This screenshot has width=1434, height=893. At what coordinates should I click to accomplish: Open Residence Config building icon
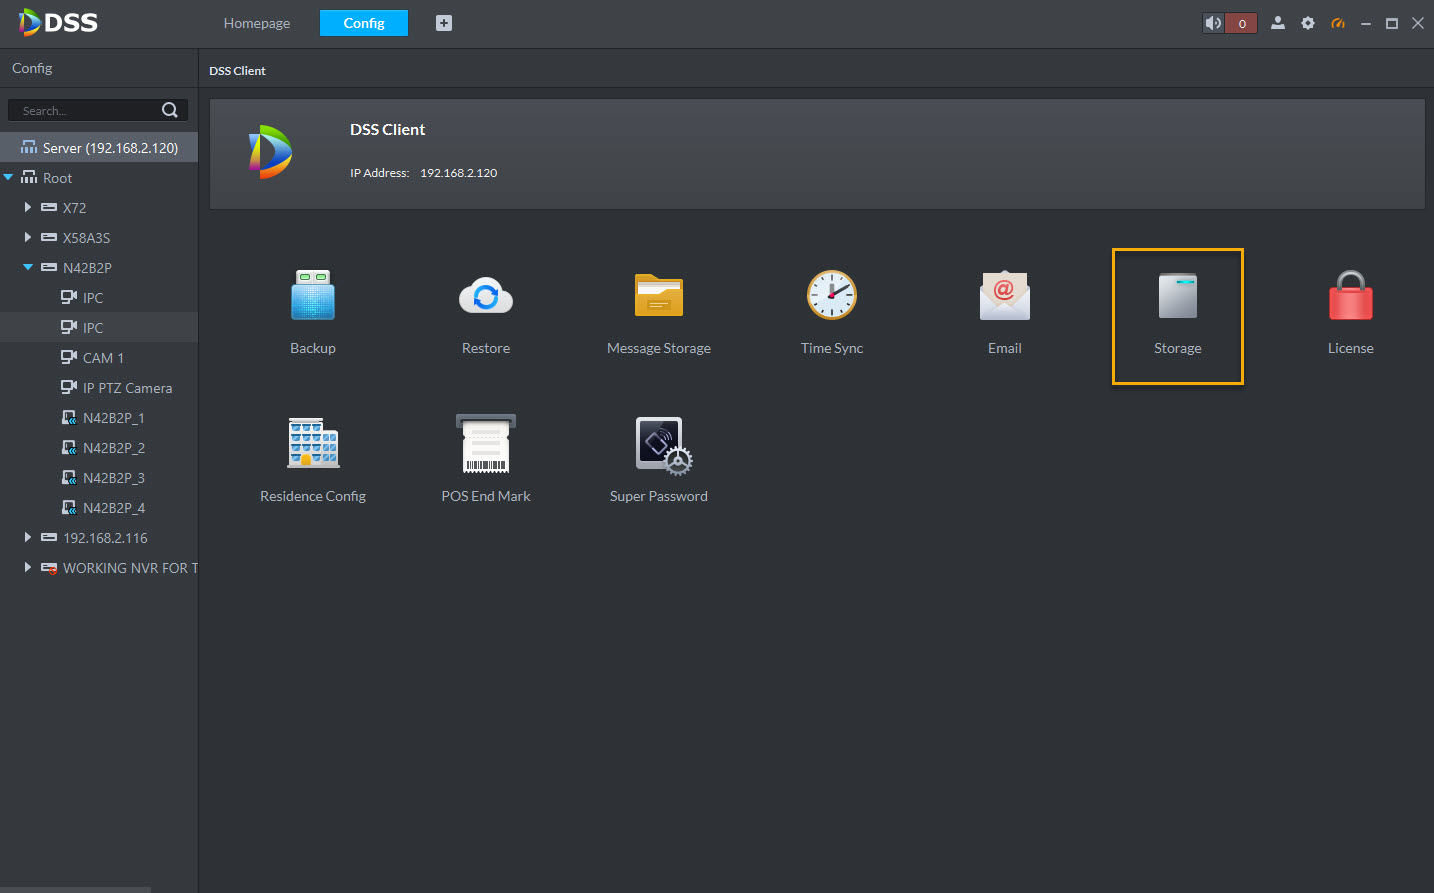(x=313, y=443)
